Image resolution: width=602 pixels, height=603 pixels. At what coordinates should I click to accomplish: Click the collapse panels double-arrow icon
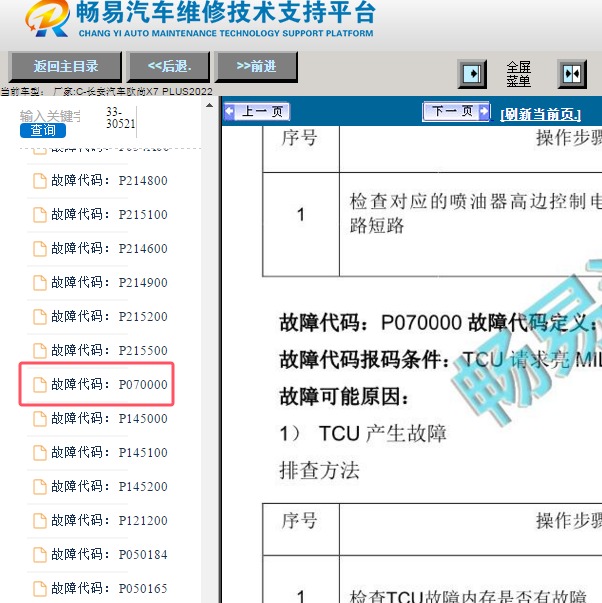pos(572,73)
